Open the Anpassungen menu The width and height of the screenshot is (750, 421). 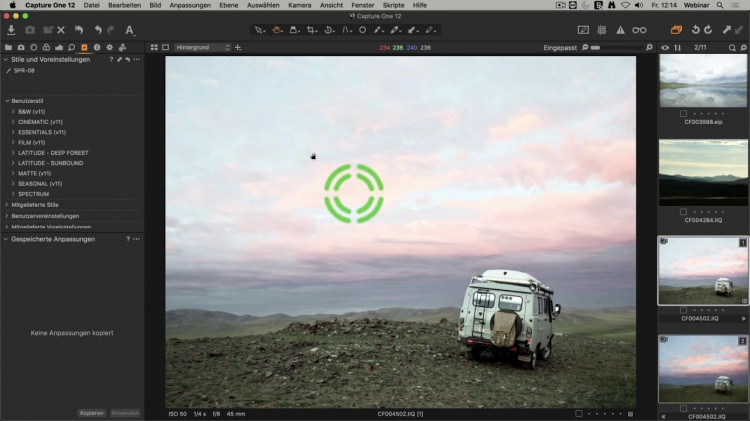[x=190, y=5]
